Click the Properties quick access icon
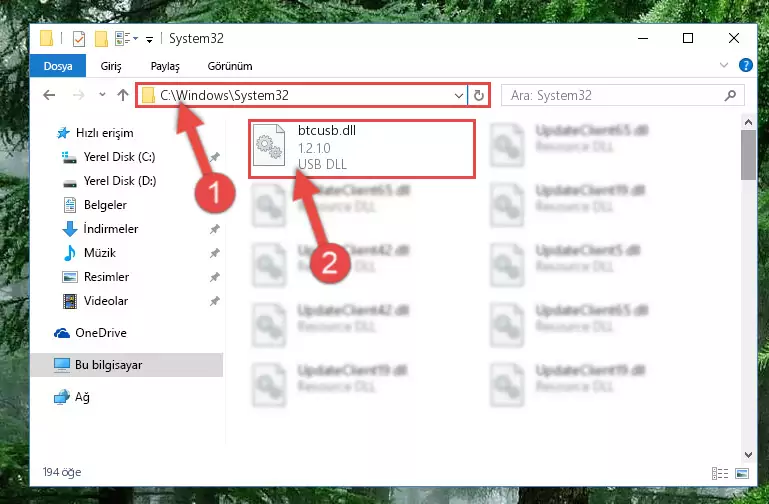769x504 pixels. 78,38
